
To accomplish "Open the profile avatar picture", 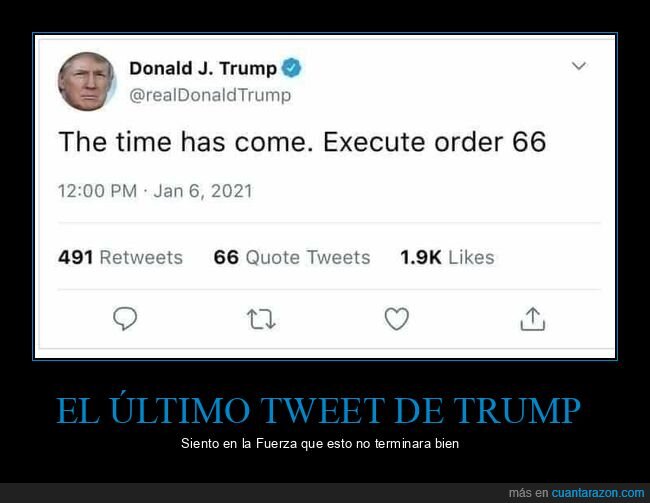I will coord(87,81).
